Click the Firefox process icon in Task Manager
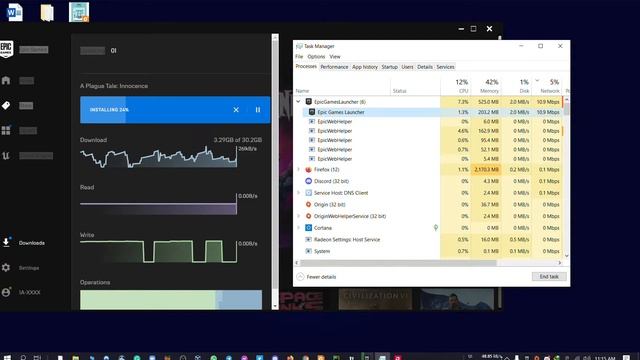 pos(309,169)
